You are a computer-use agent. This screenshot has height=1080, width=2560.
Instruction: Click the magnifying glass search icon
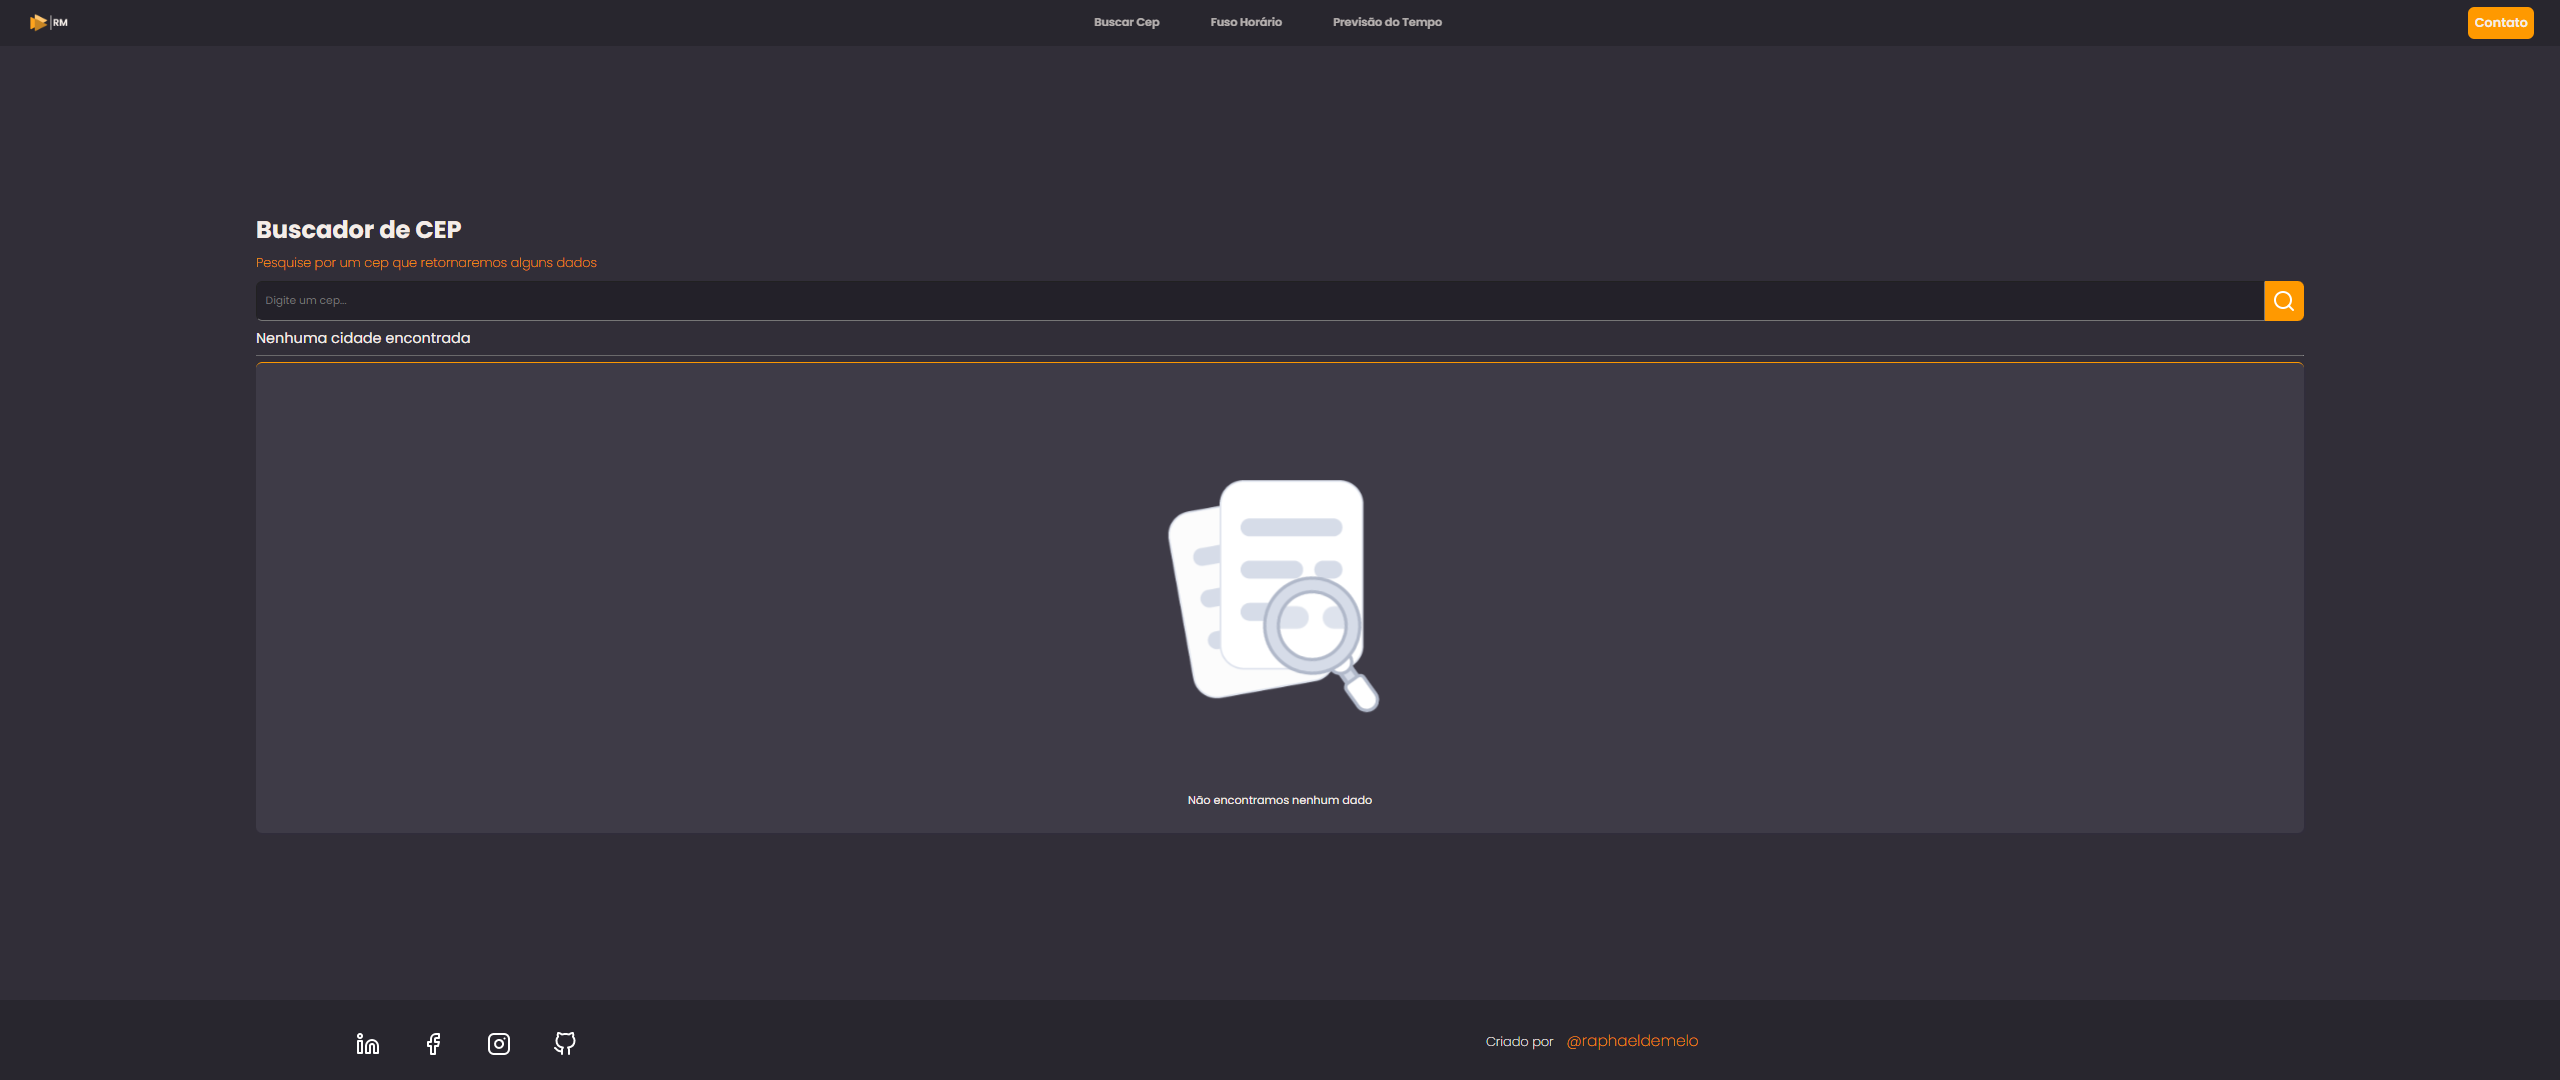2284,300
